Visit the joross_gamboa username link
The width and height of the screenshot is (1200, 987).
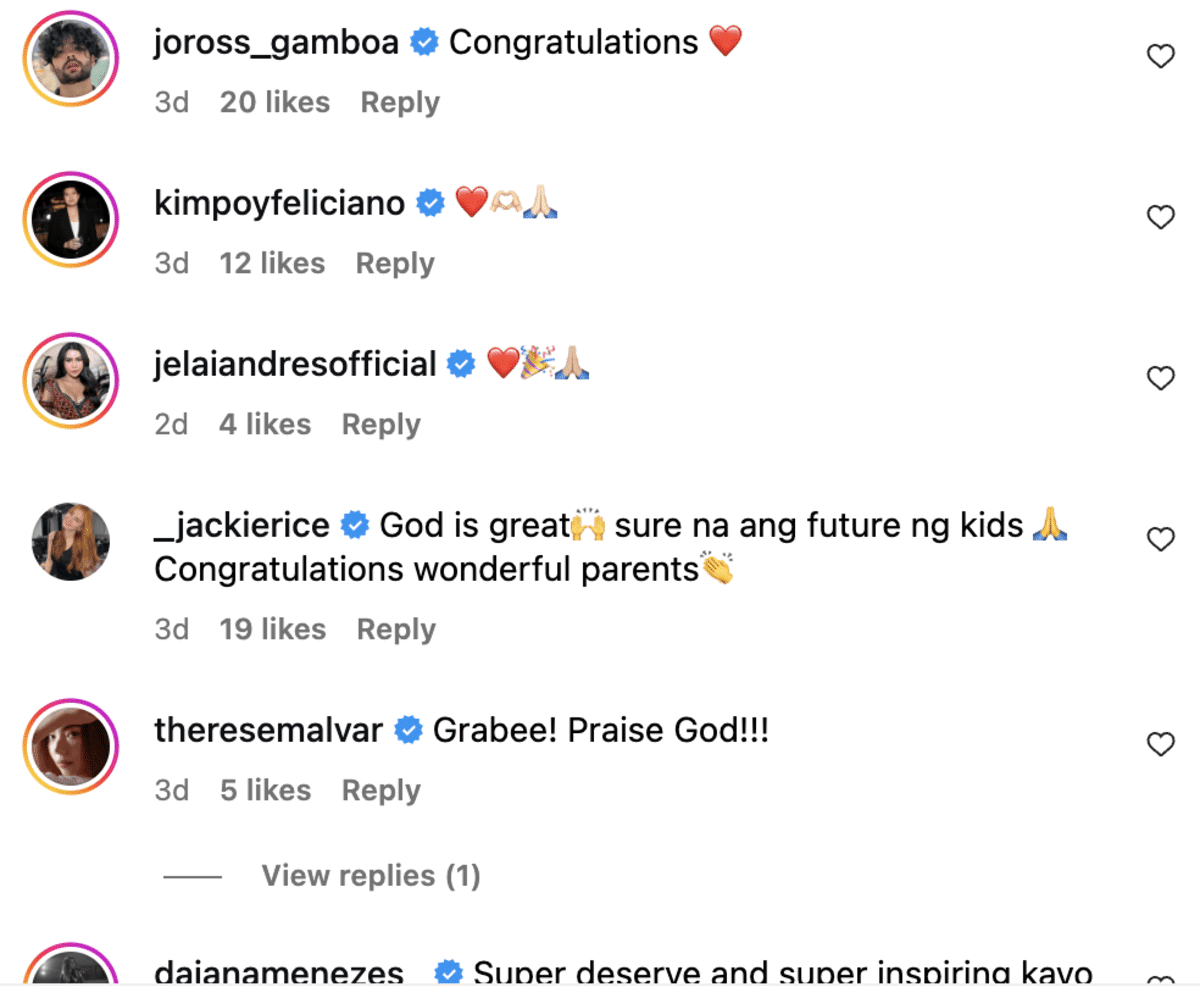[277, 42]
